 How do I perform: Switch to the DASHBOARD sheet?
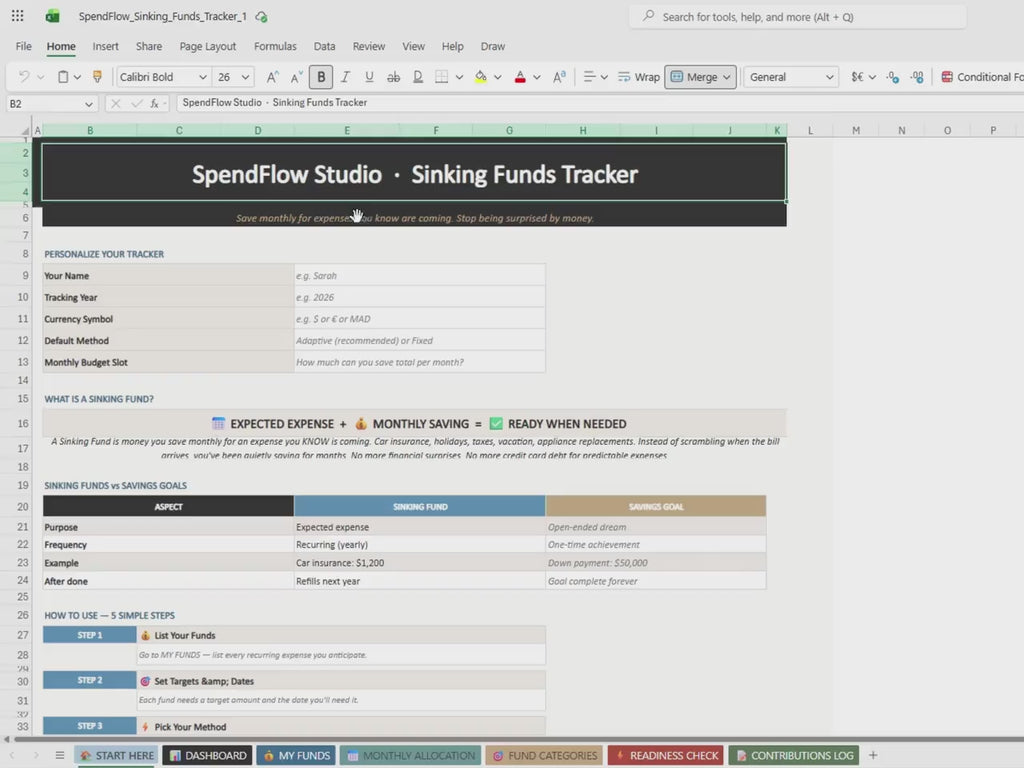pyautogui.click(x=208, y=756)
